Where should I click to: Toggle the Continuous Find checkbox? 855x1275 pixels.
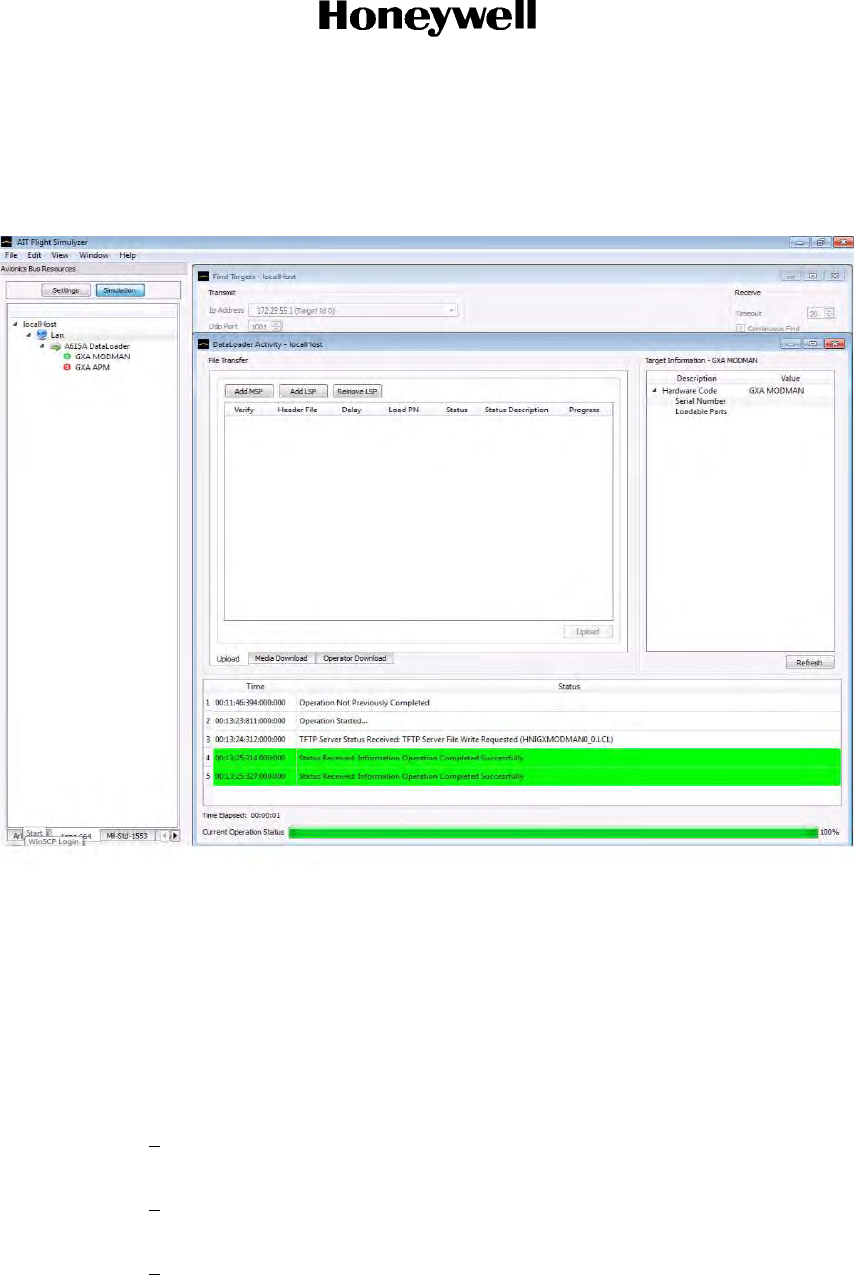[740, 328]
